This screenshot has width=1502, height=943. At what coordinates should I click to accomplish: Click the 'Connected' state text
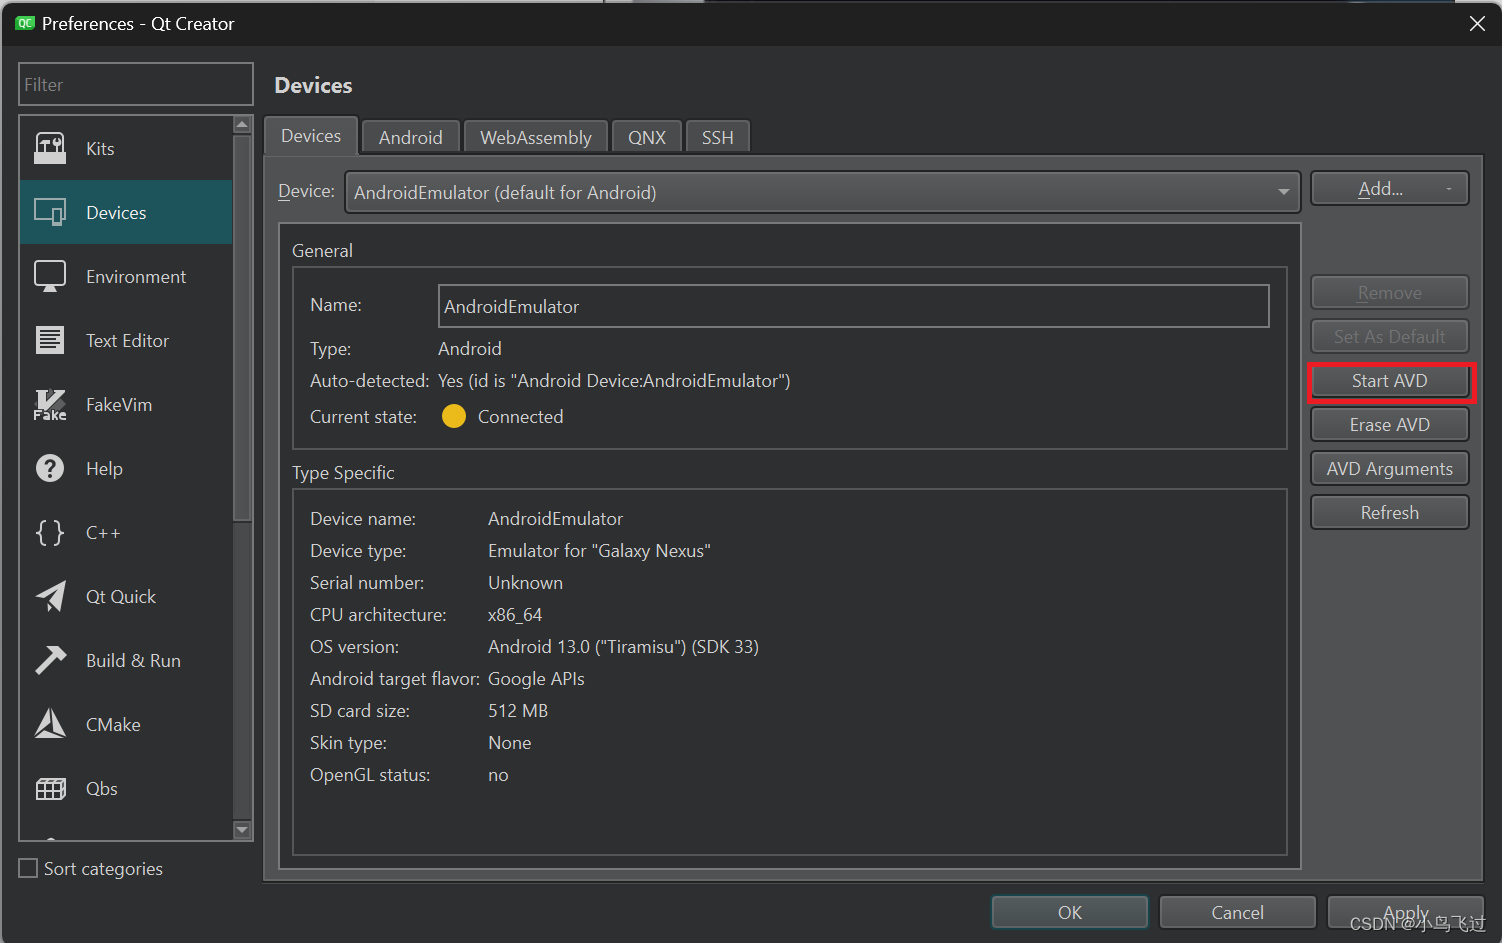pyautogui.click(x=520, y=416)
